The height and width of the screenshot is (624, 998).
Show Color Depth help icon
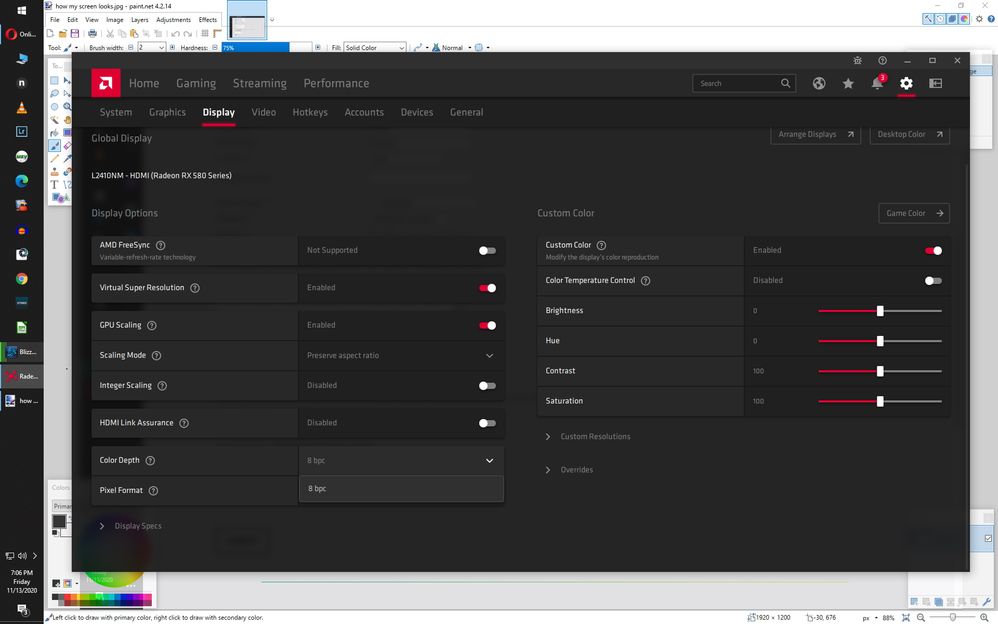[150, 460]
